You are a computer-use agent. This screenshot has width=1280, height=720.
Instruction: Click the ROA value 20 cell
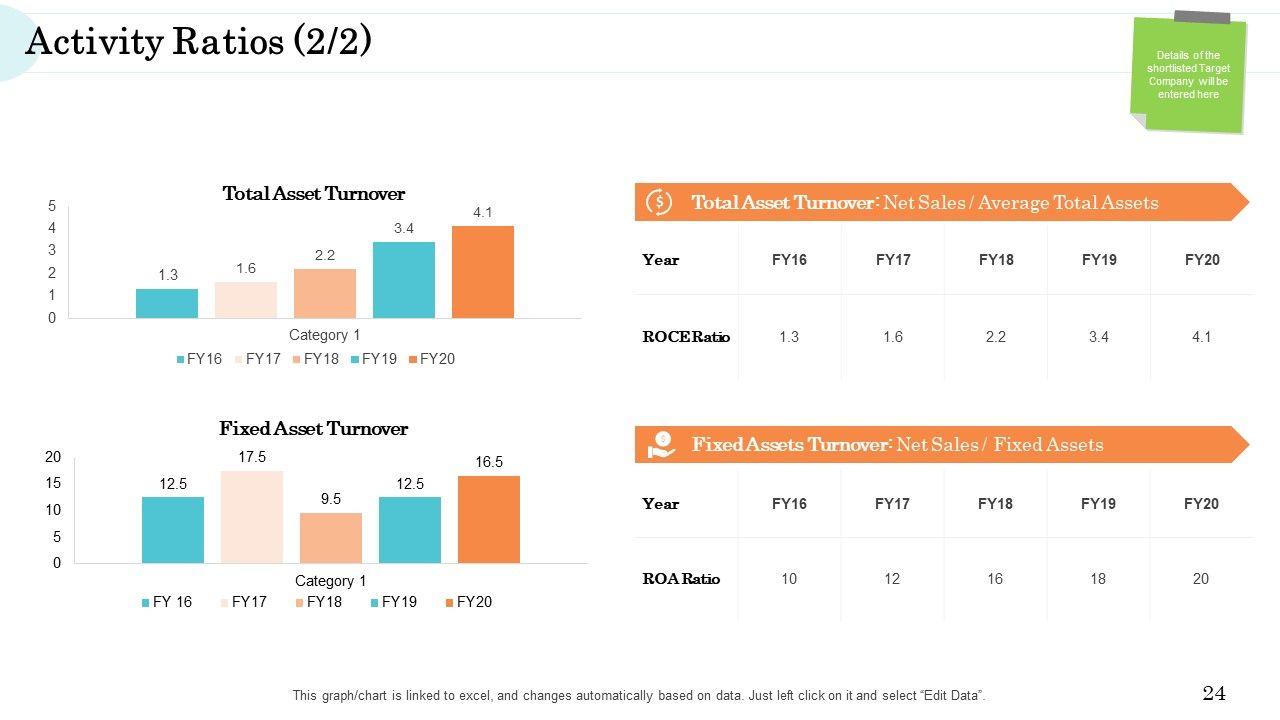pos(1201,579)
